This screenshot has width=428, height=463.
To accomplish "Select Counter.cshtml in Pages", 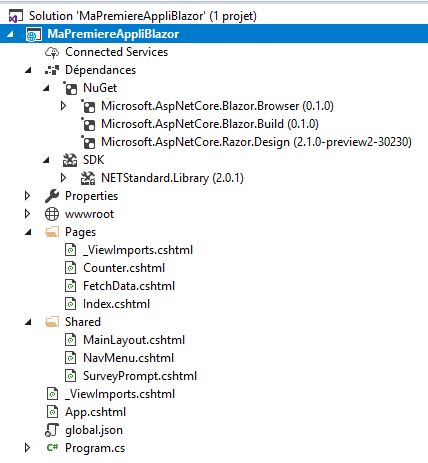I will pos(124,268).
